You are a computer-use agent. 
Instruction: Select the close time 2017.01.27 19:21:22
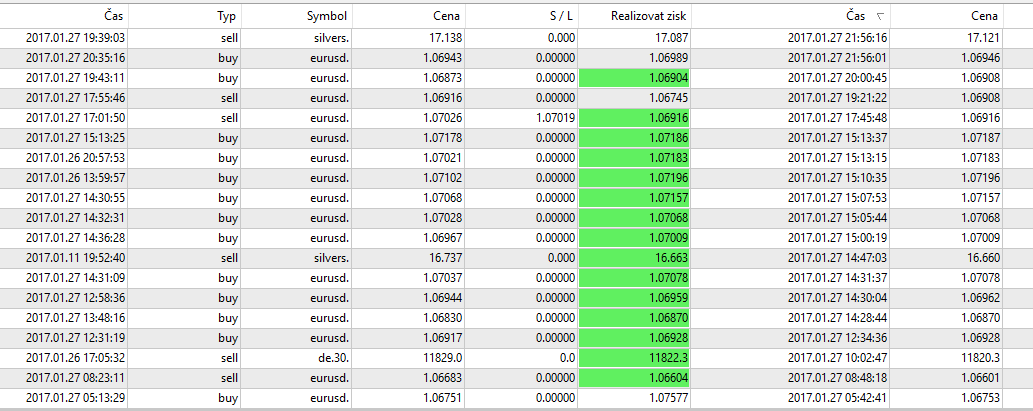[837, 99]
